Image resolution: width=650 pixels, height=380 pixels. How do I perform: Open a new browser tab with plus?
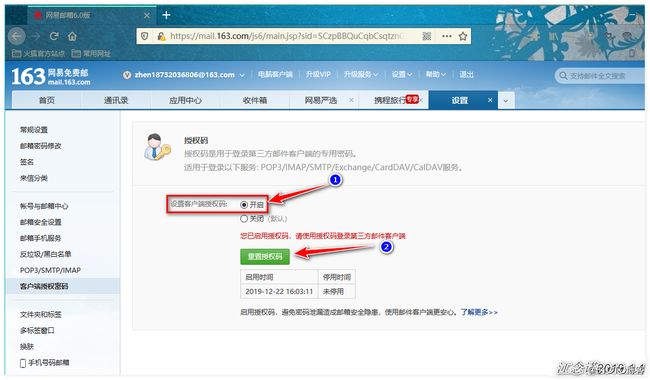(166, 15)
